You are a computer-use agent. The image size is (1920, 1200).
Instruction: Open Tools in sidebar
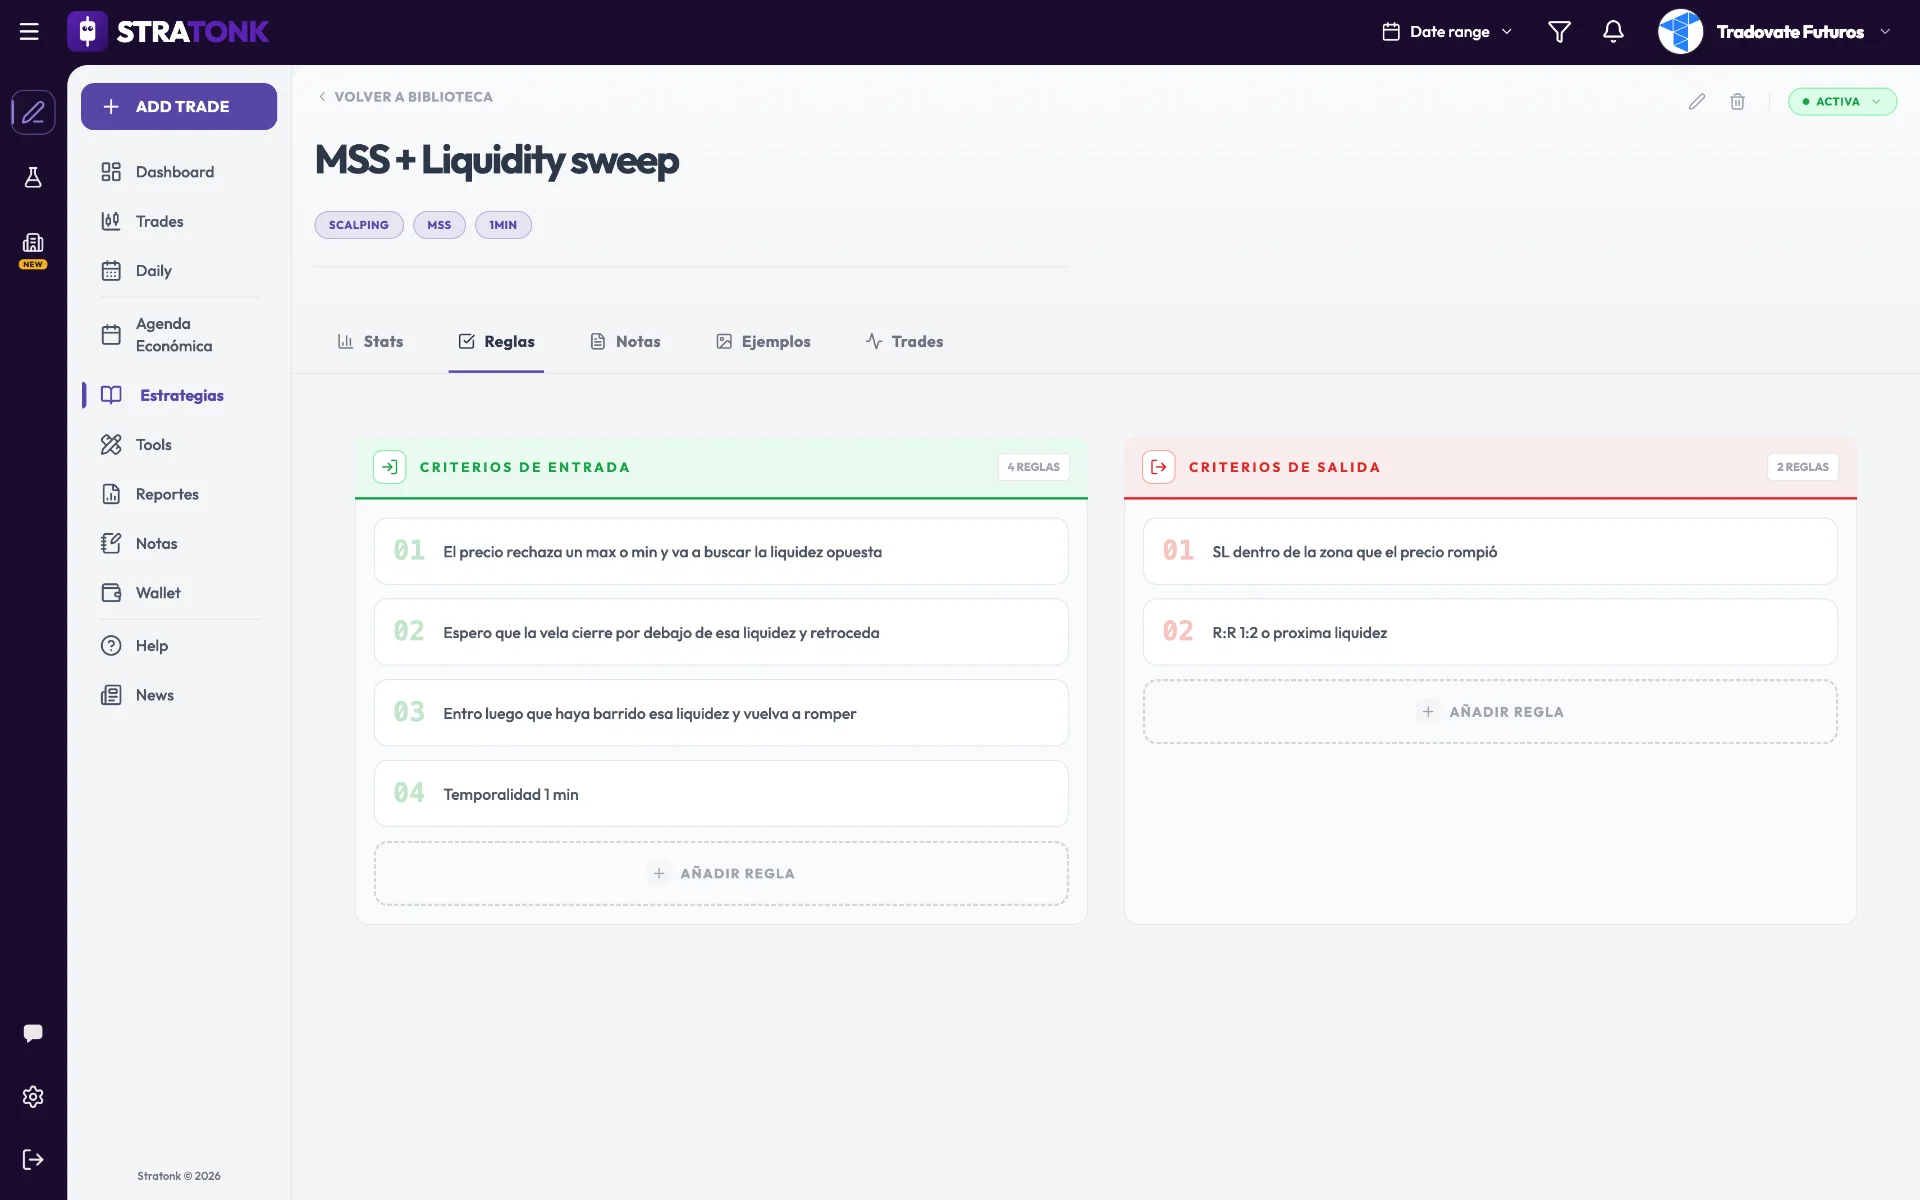(x=137, y=445)
